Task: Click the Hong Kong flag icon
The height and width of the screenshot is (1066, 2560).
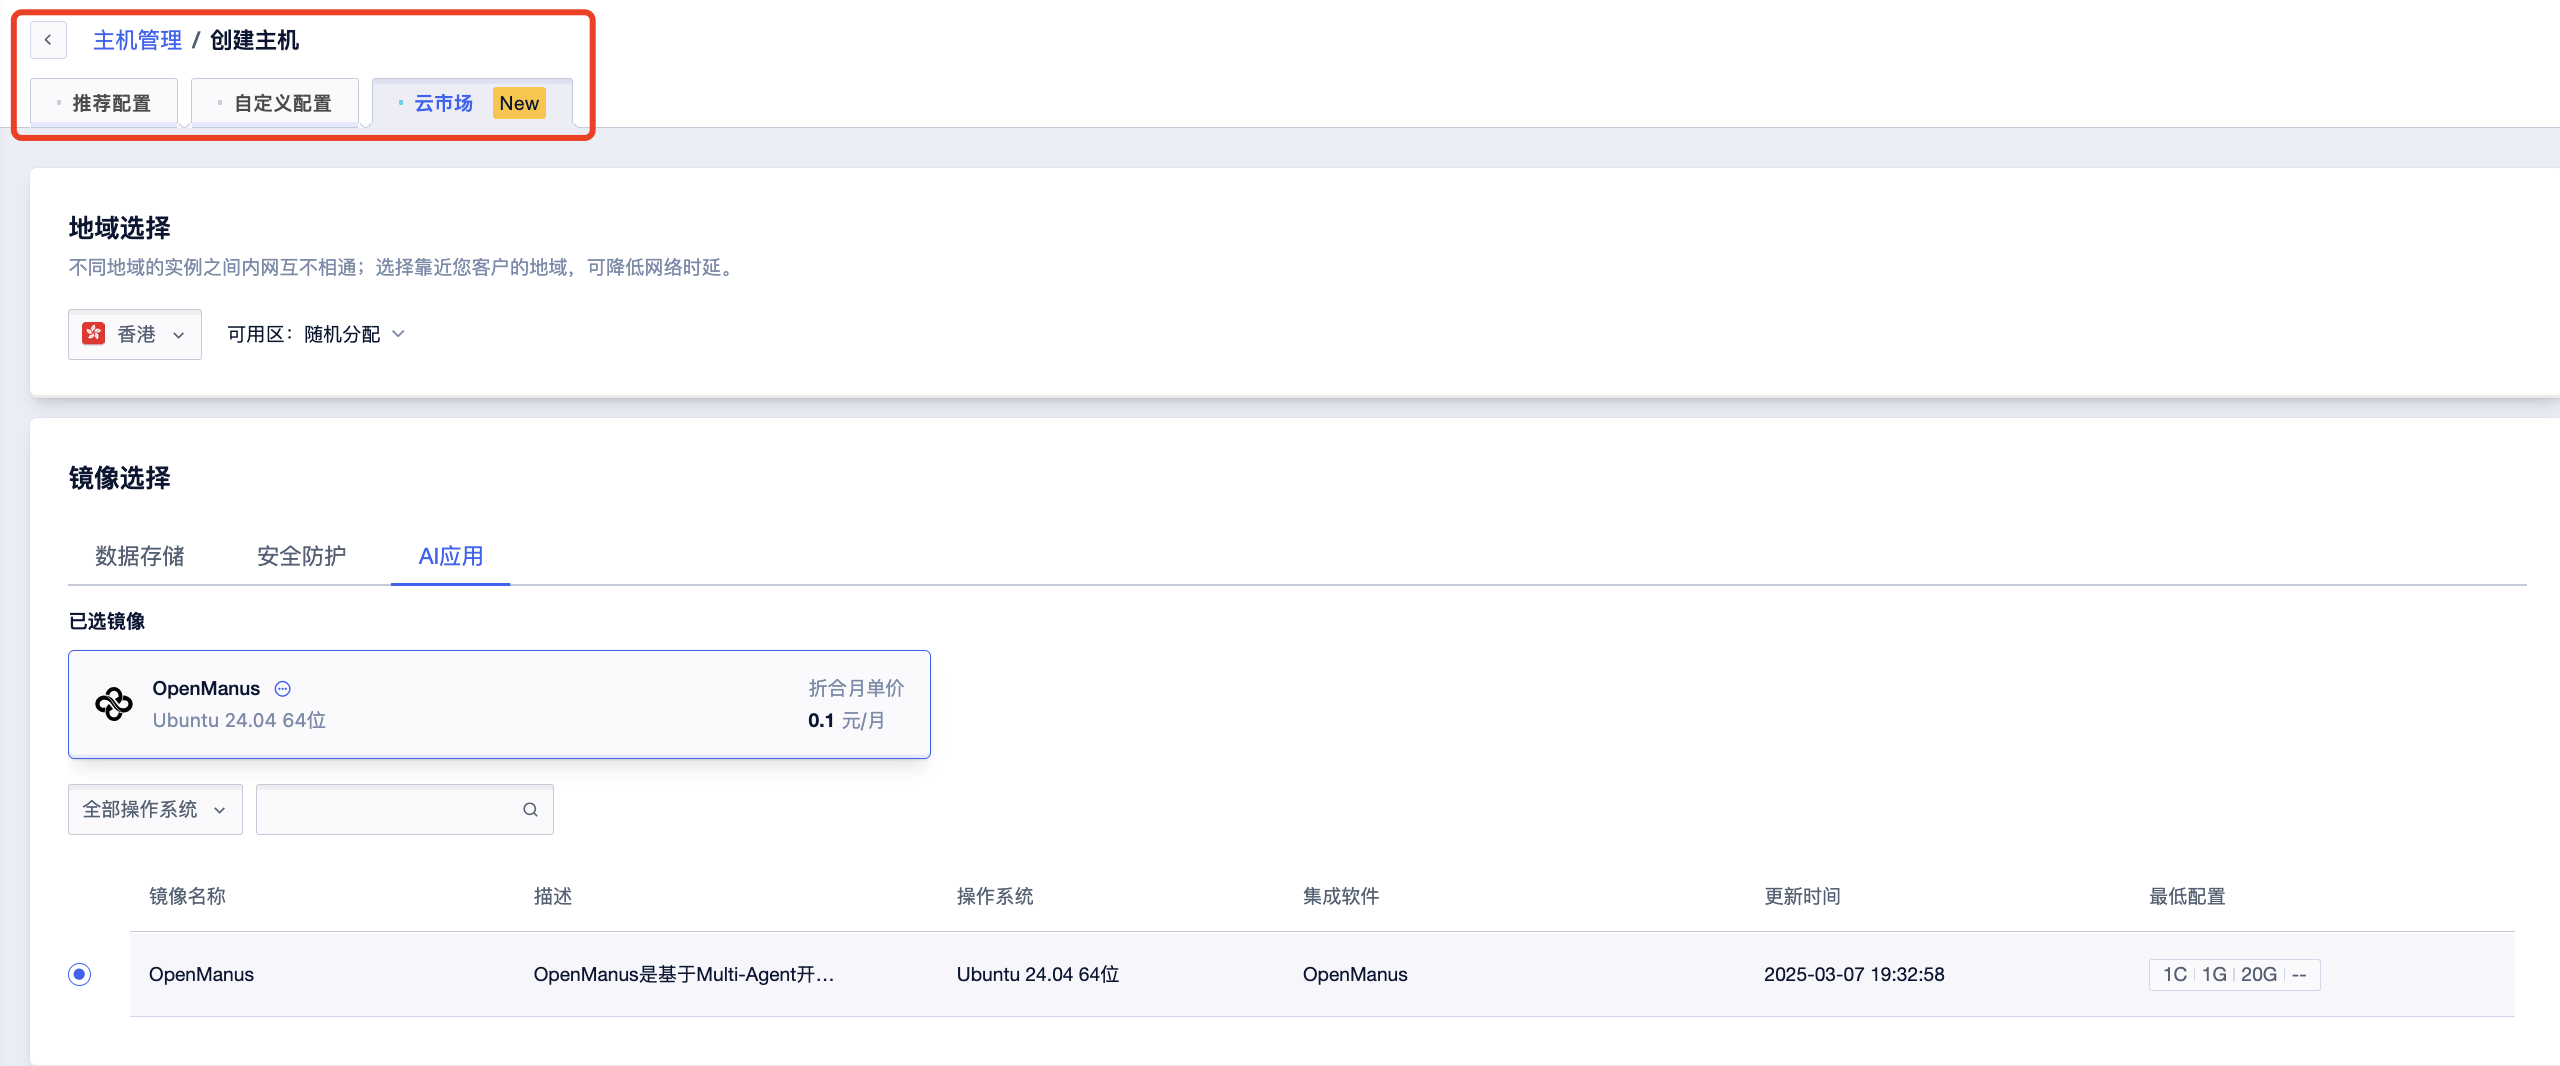Action: (x=94, y=334)
